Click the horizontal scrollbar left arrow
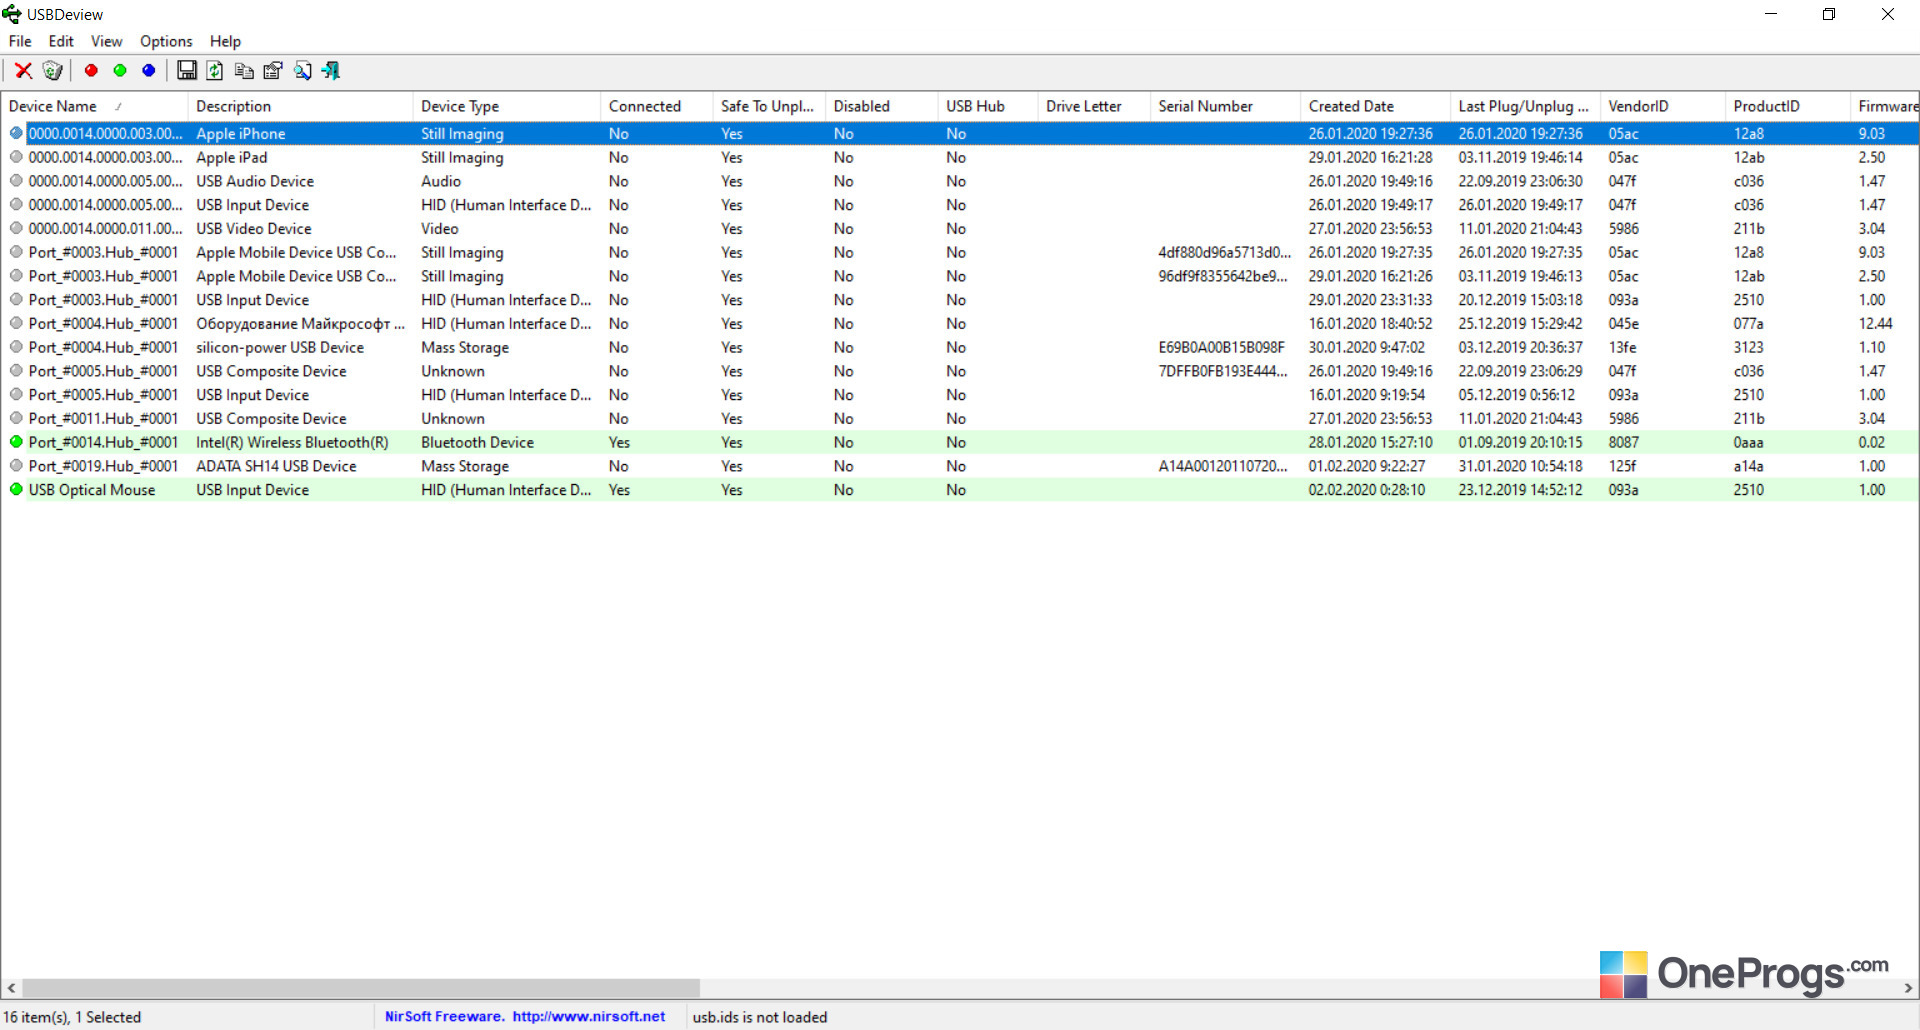This screenshot has width=1920, height=1030. click(x=11, y=988)
